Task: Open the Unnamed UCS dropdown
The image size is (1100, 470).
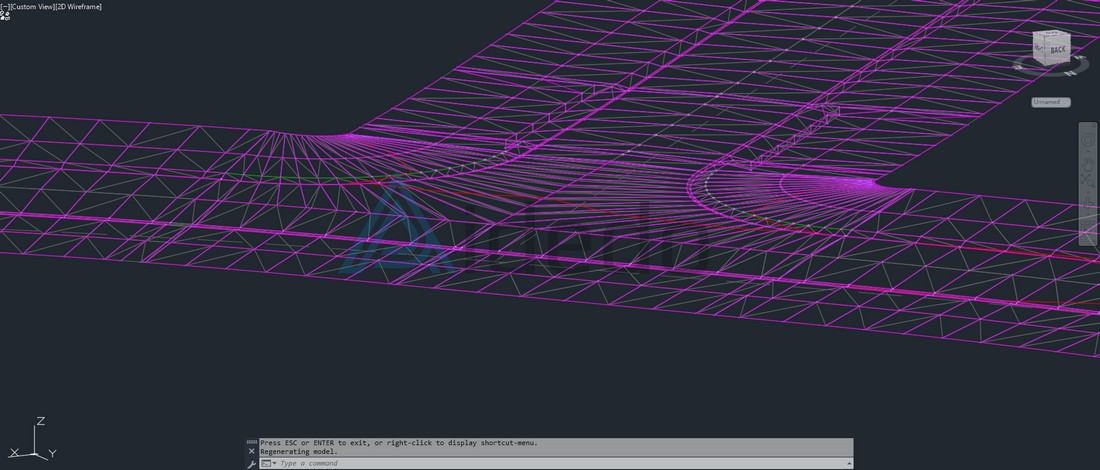Action: tap(1050, 102)
